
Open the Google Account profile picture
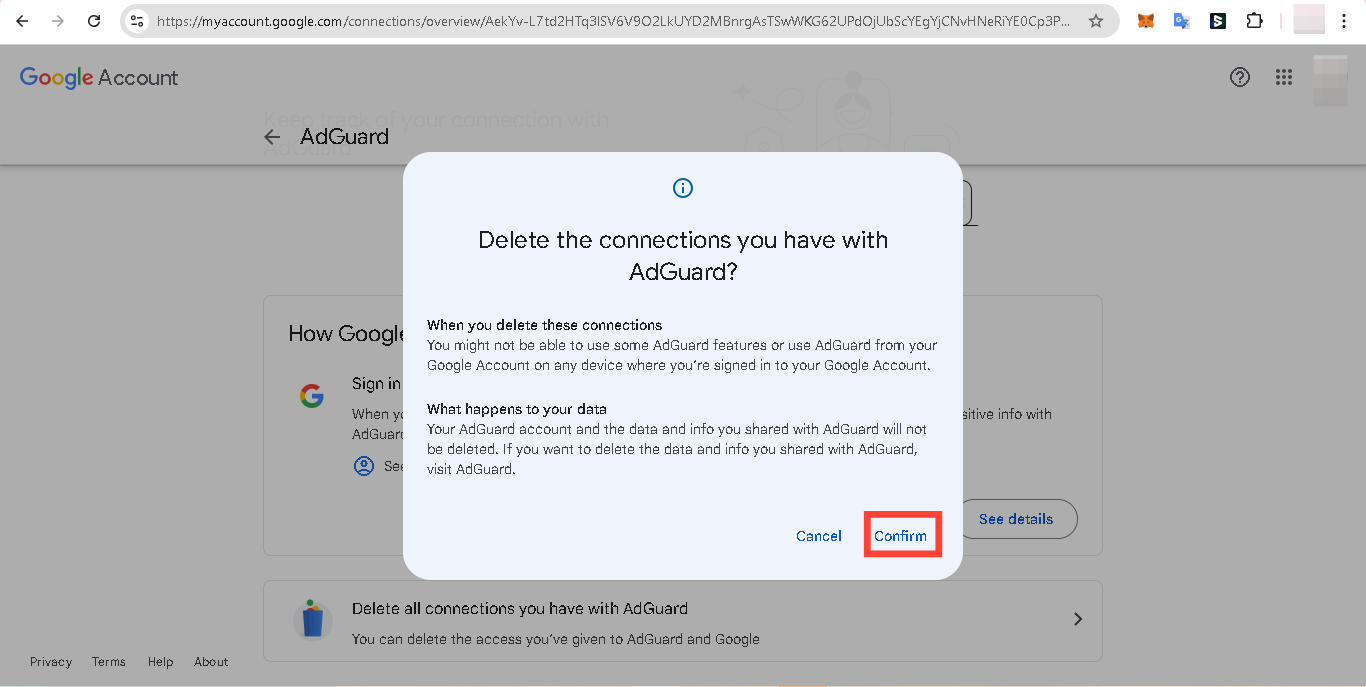pyautogui.click(x=1331, y=80)
